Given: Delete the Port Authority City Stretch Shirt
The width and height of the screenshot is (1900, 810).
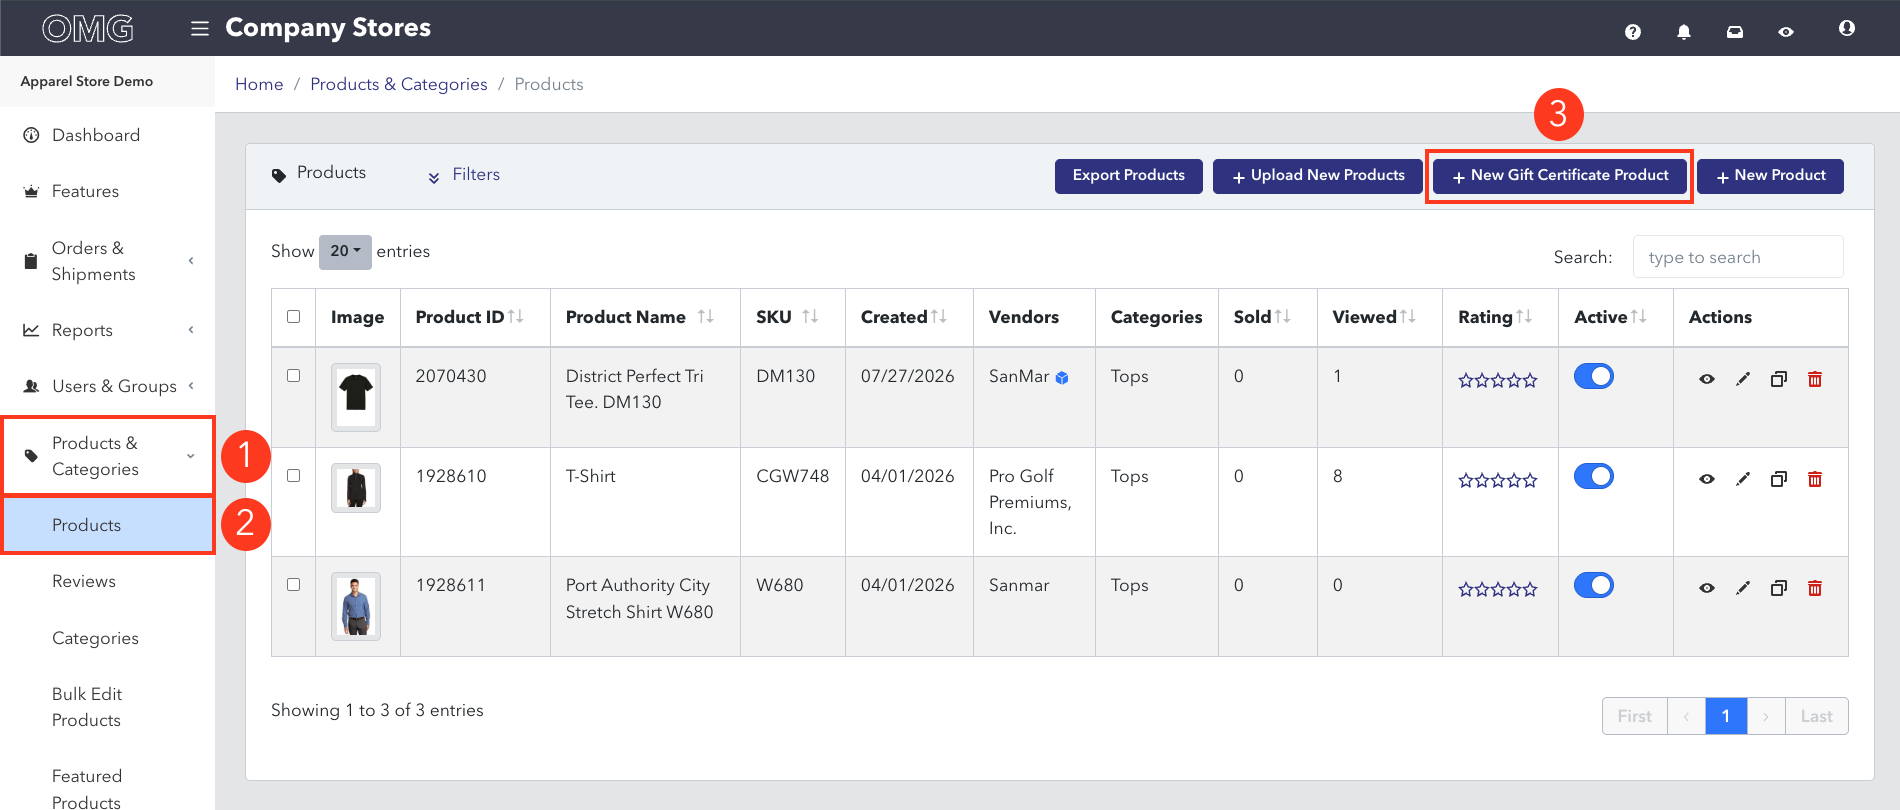Looking at the screenshot, I should (x=1815, y=588).
